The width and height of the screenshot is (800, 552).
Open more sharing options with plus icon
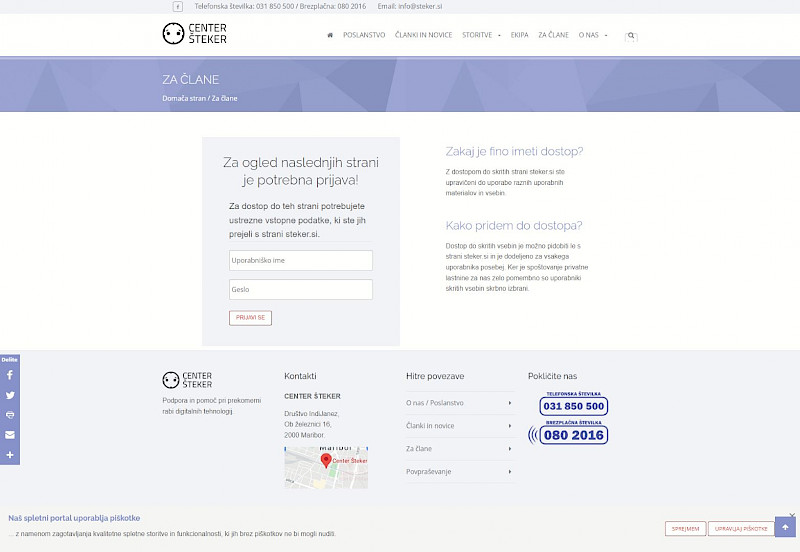click(x=10, y=455)
